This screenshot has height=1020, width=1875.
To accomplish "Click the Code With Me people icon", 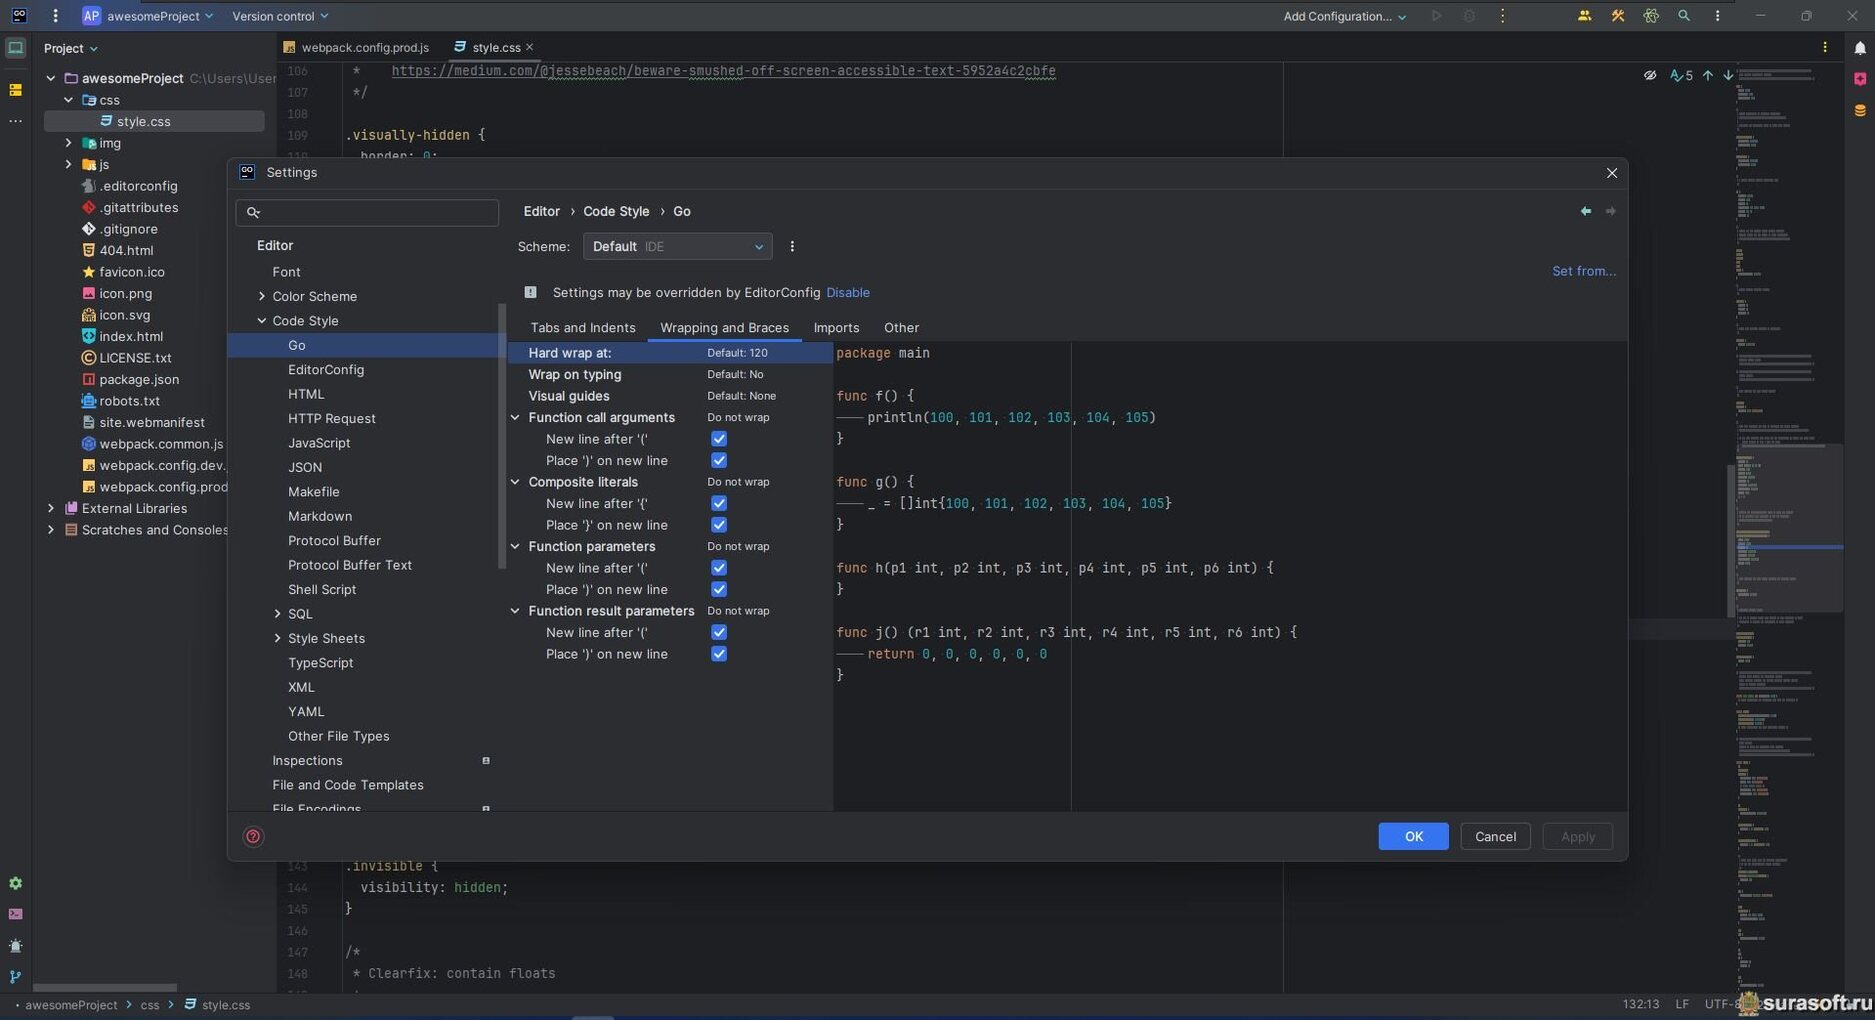I will point(1584,16).
